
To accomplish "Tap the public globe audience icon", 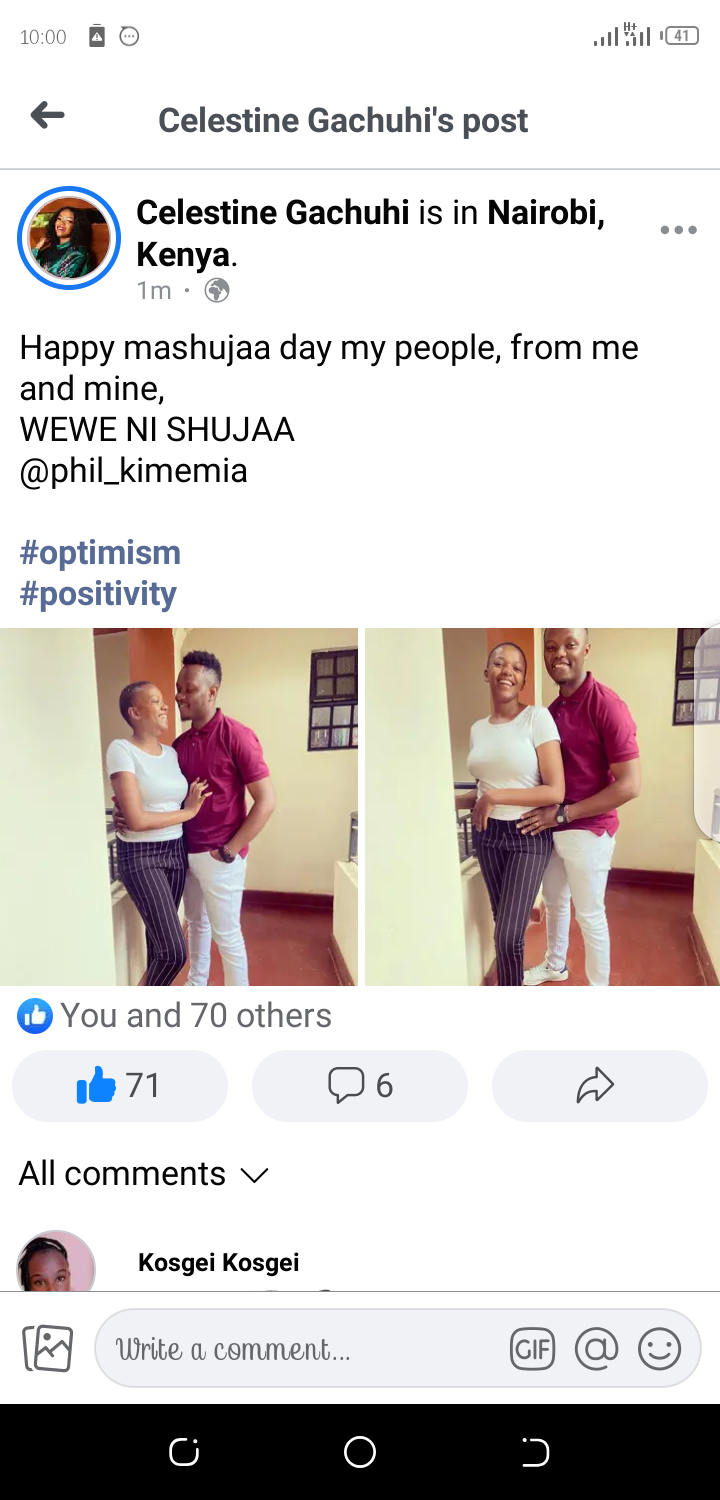I will 217,291.
